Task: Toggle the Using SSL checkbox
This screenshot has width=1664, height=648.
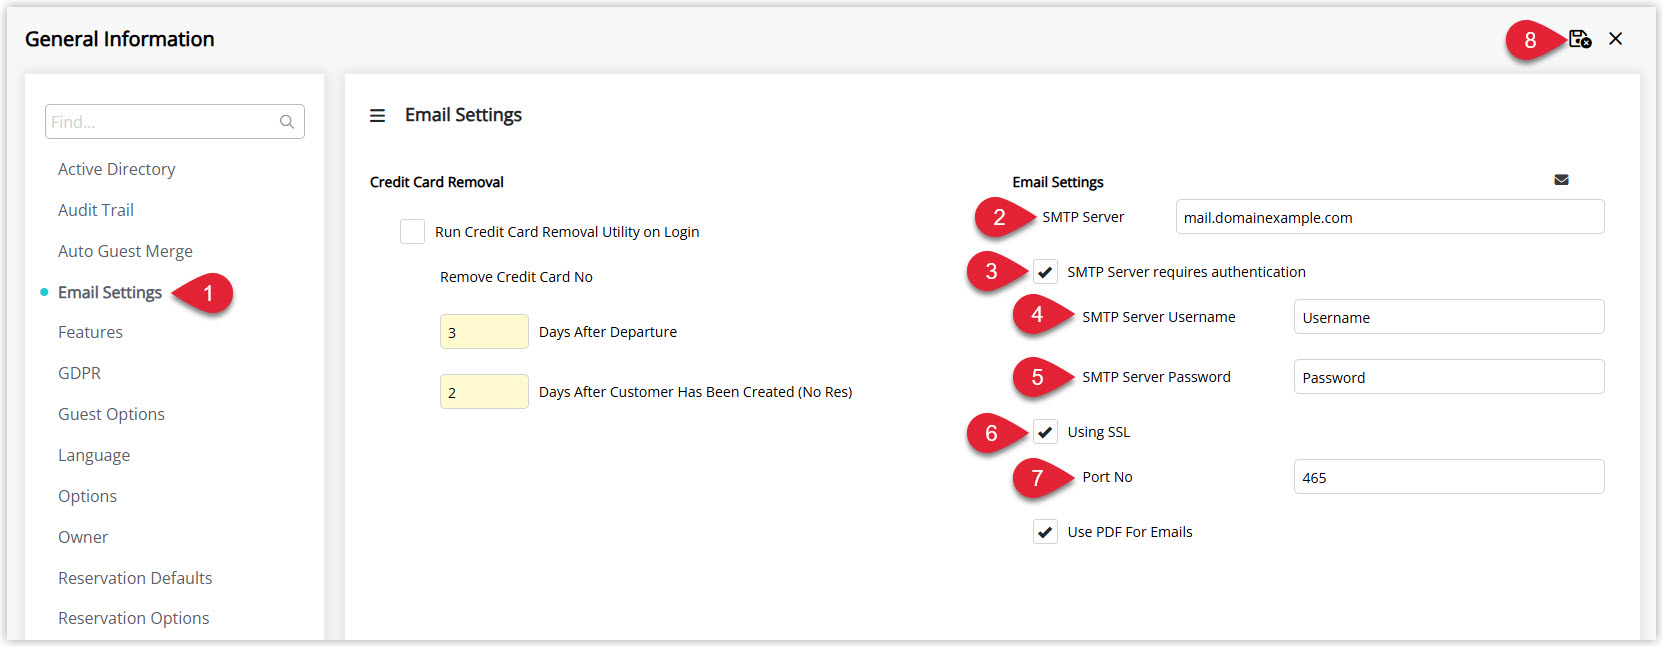Action: coord(1045,432)
